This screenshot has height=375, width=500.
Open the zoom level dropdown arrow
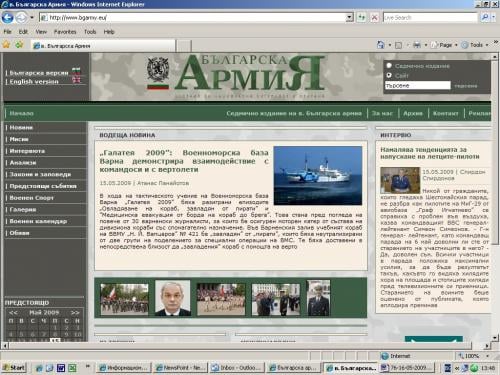487,356
